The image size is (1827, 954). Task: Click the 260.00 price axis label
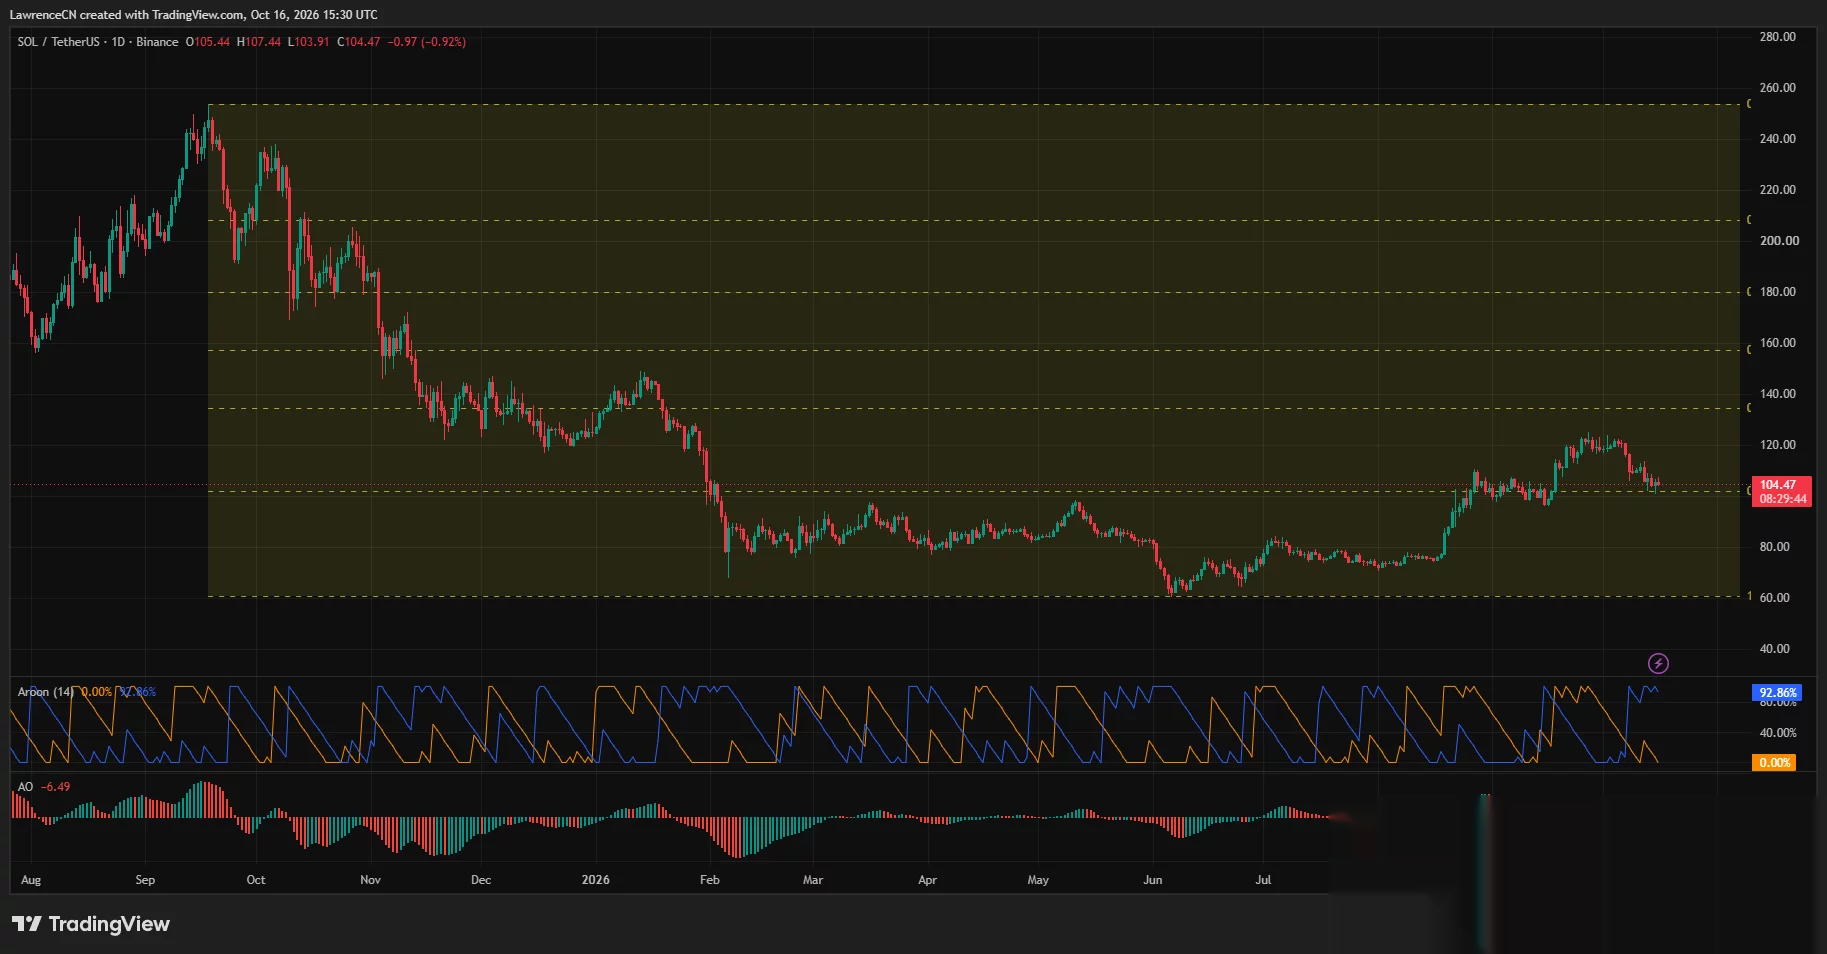[1777, 88]
